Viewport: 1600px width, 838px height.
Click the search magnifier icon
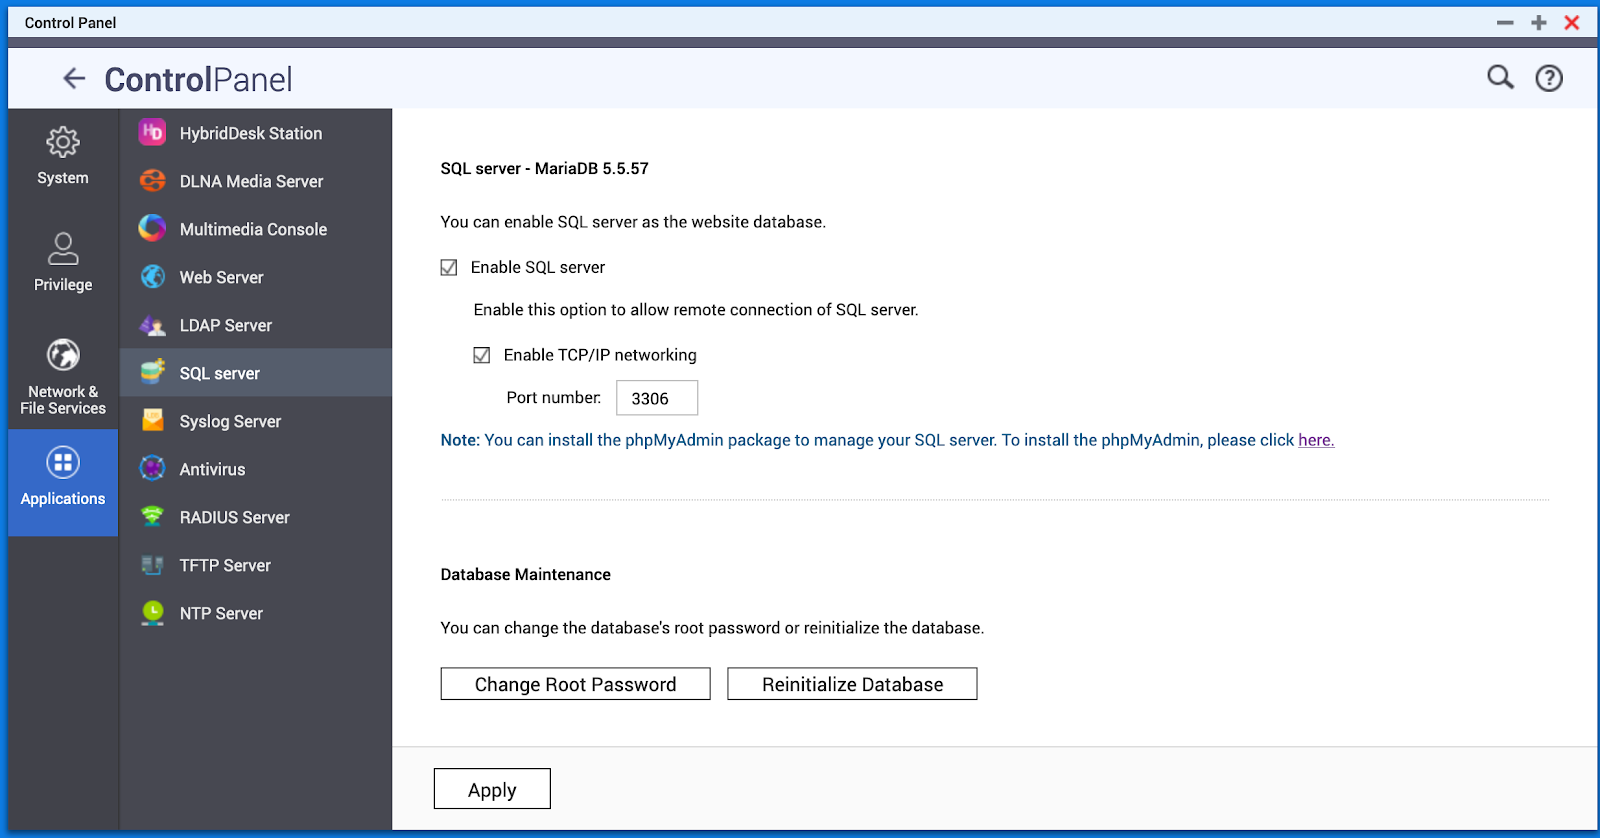(1500, 77)
